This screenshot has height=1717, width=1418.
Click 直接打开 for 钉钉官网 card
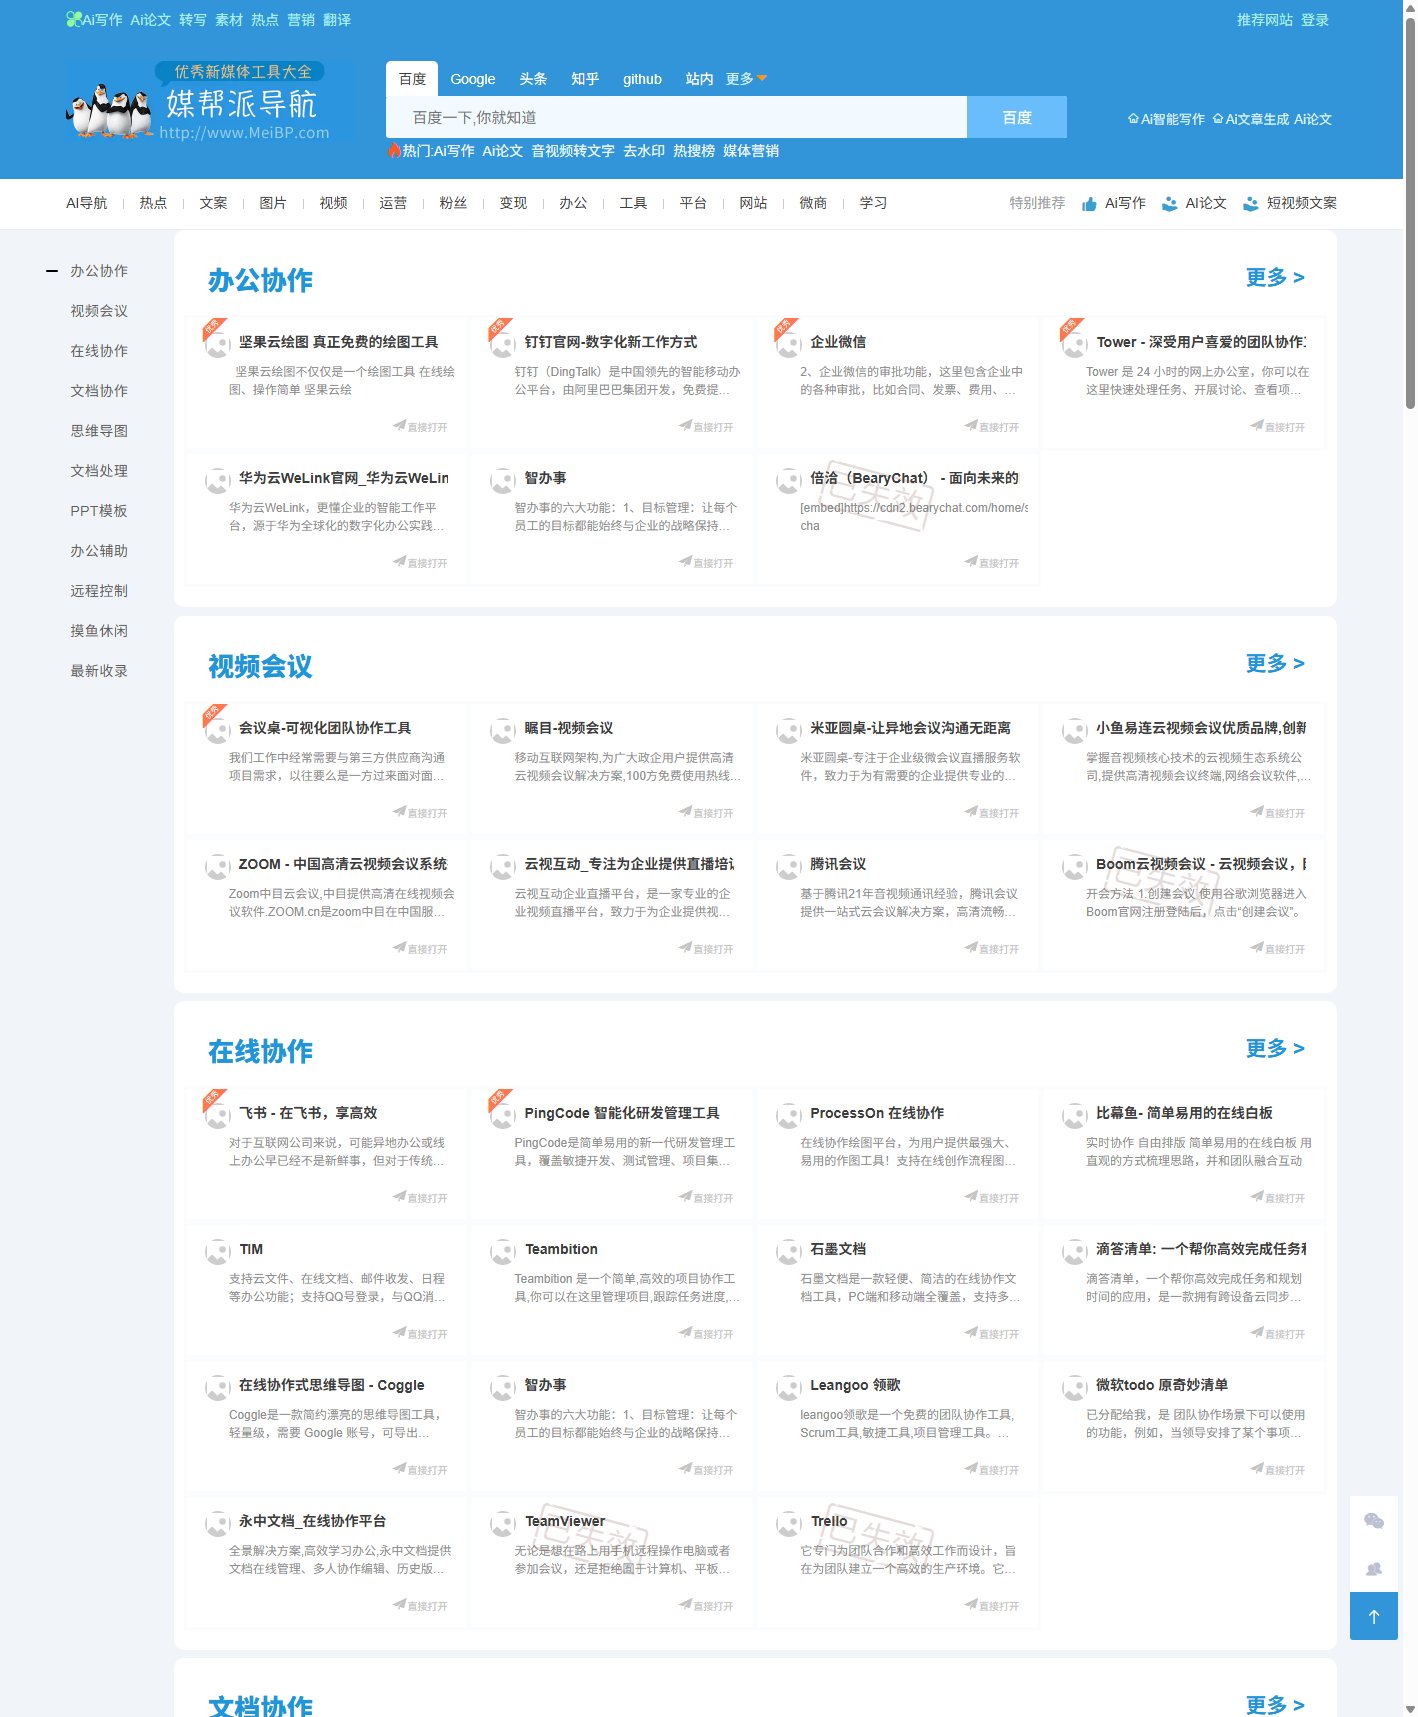(x=706, y=427)
